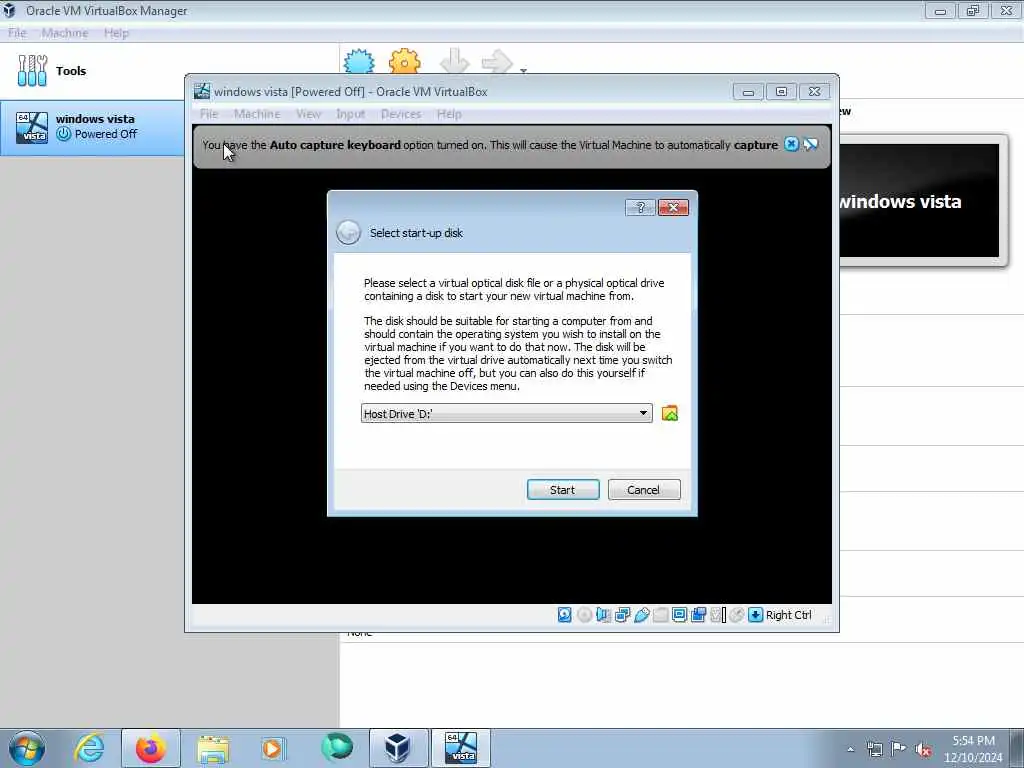Click the CPU 'V' virtualization indicator in status bar
Screen dimensions: 1024x768
pos(718,615)
